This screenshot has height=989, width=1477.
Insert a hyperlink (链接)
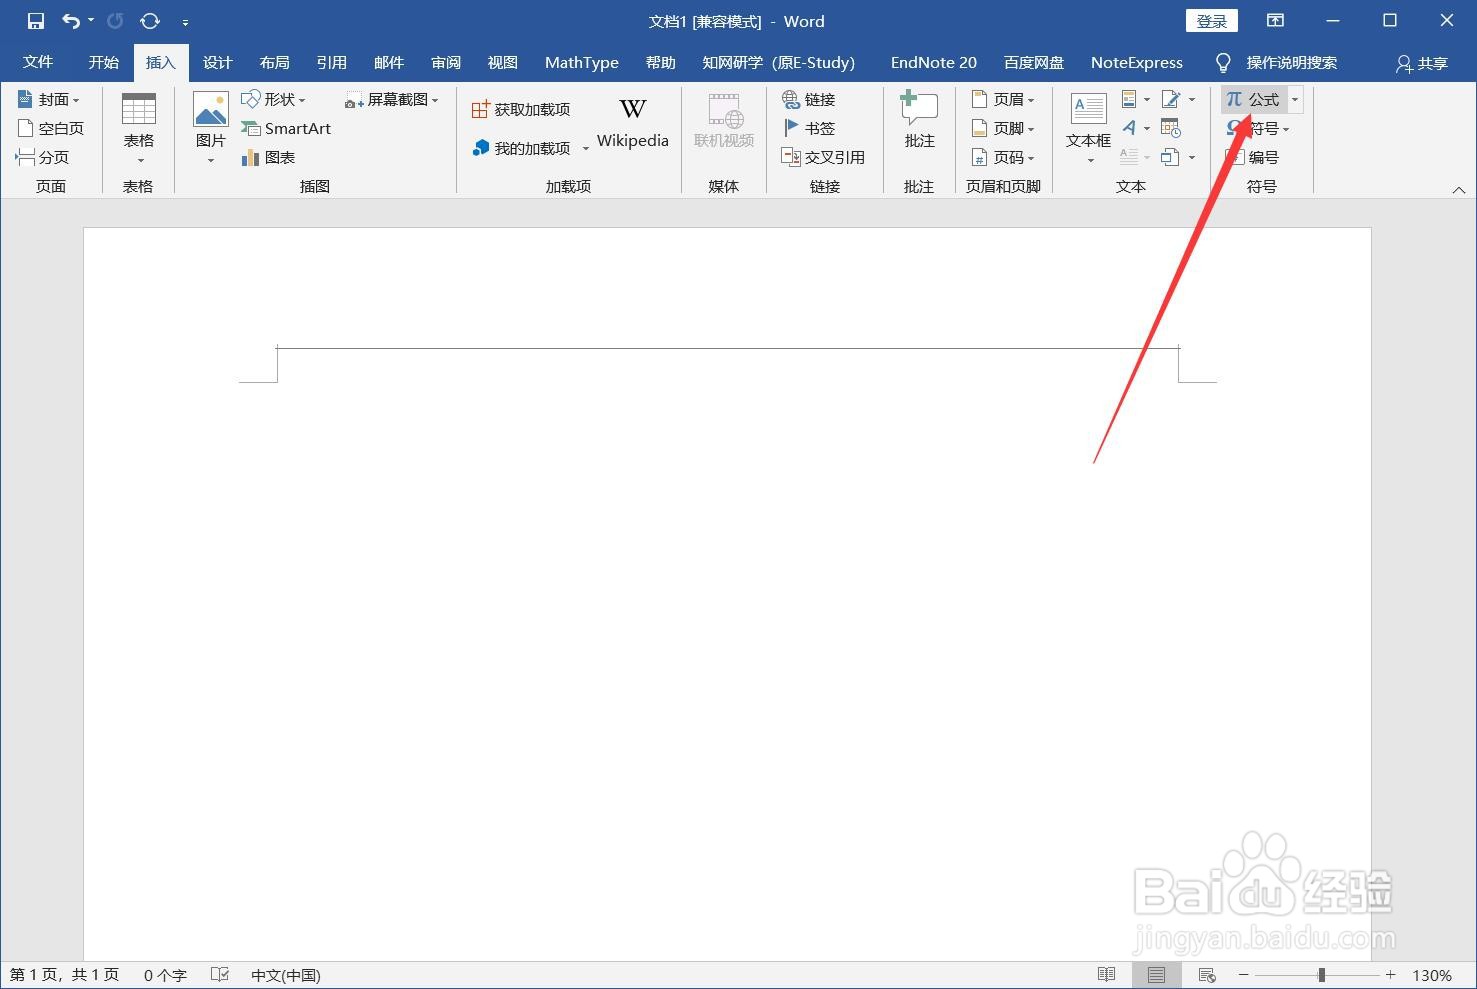809,99
